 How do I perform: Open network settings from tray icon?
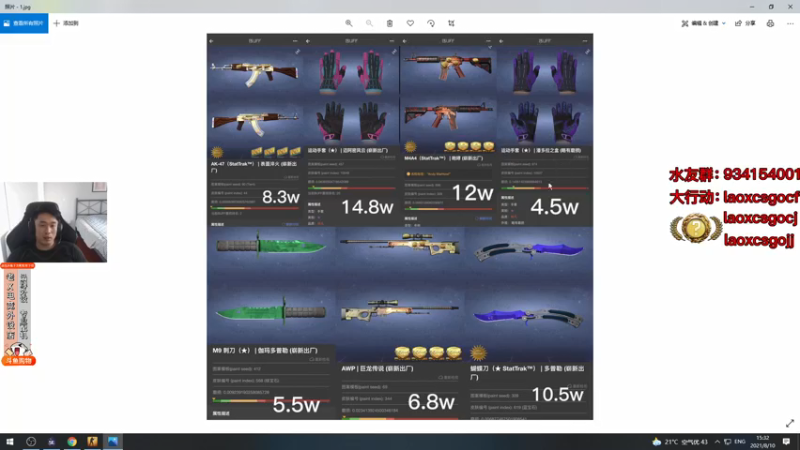(728, 442)
